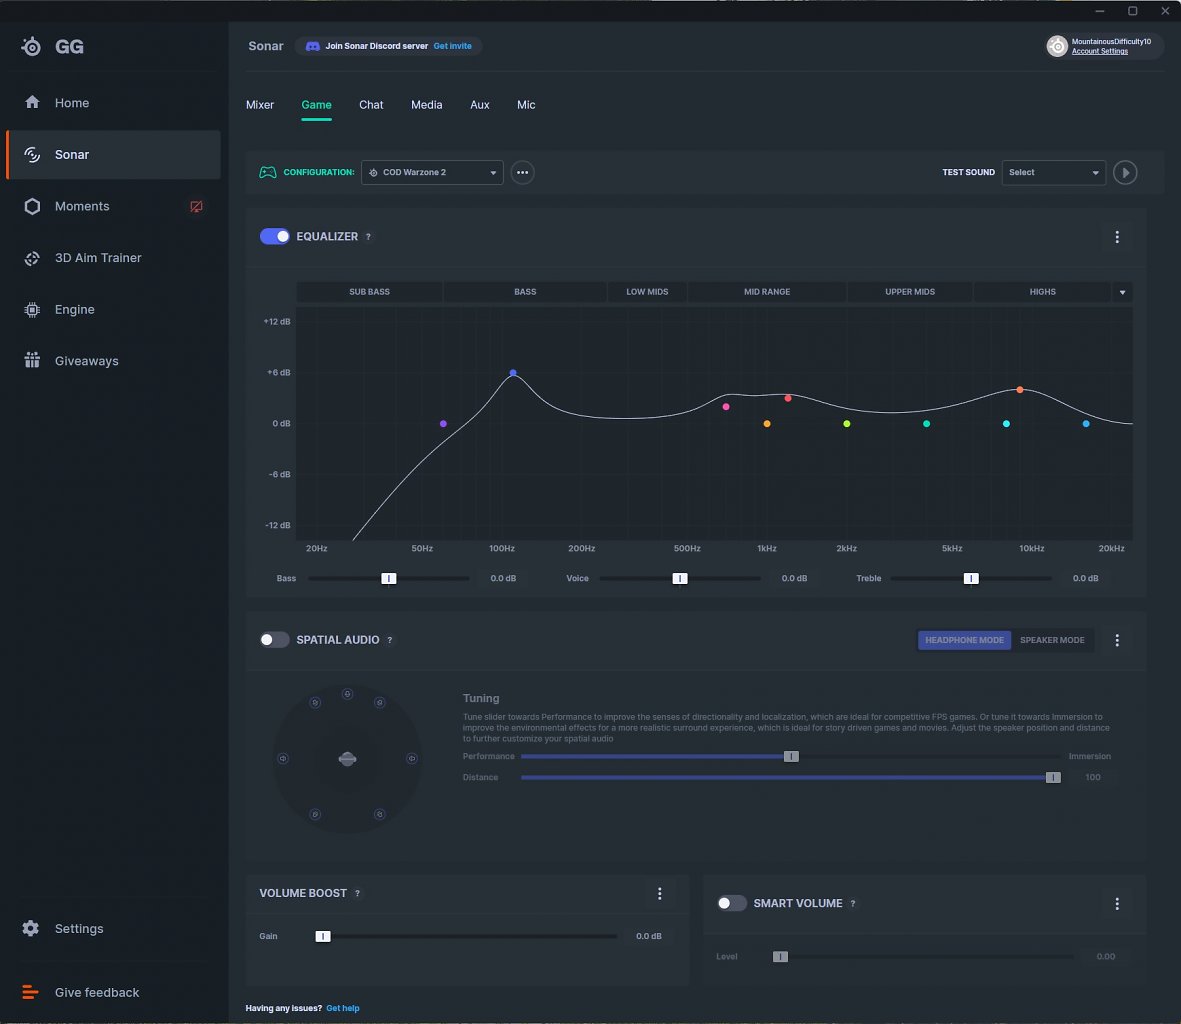Image resolution: width=1181 pixels, height=1024 pixels.
Task: Click the Distance slider handle
Action: point(1053,777)
